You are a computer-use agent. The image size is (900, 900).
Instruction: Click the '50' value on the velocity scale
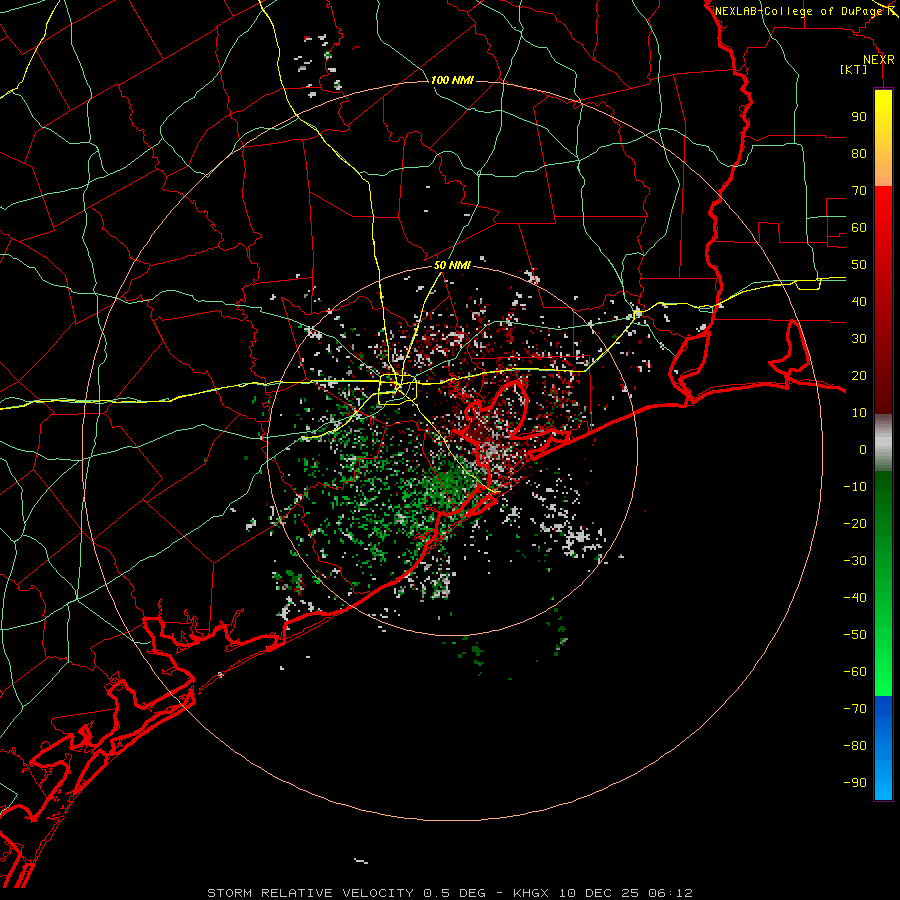(859, 265)
